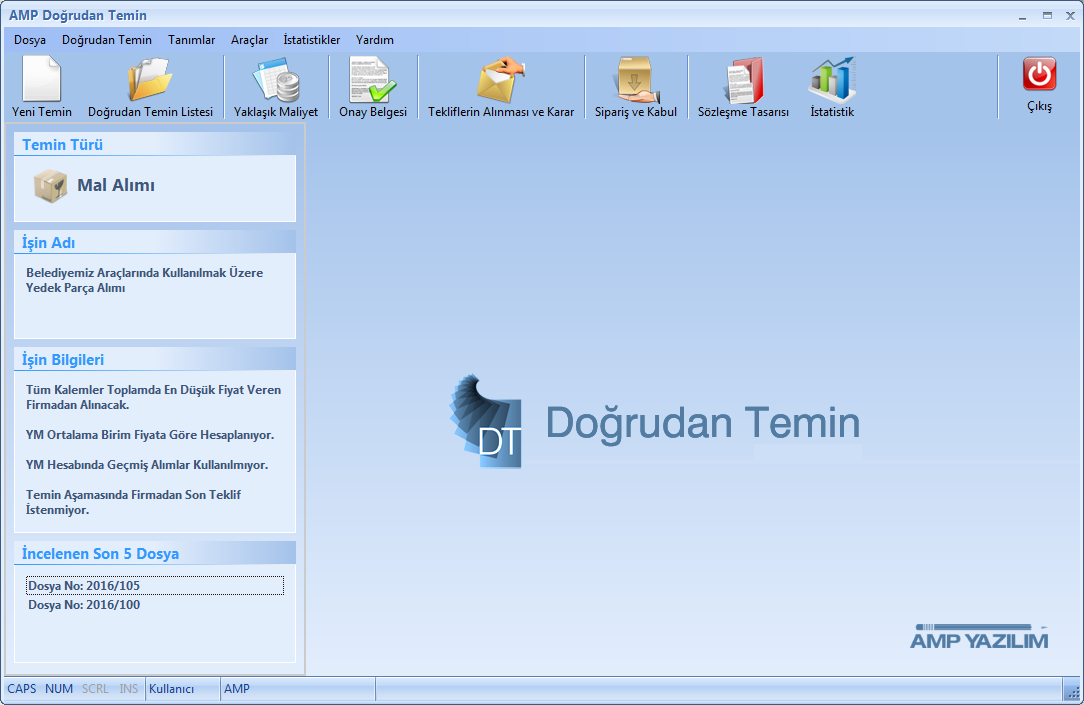Screen dimensions: 1084x705
Task: Open the Sözleşme Tasarısı toolbar icon
Action: coord(743,80)
